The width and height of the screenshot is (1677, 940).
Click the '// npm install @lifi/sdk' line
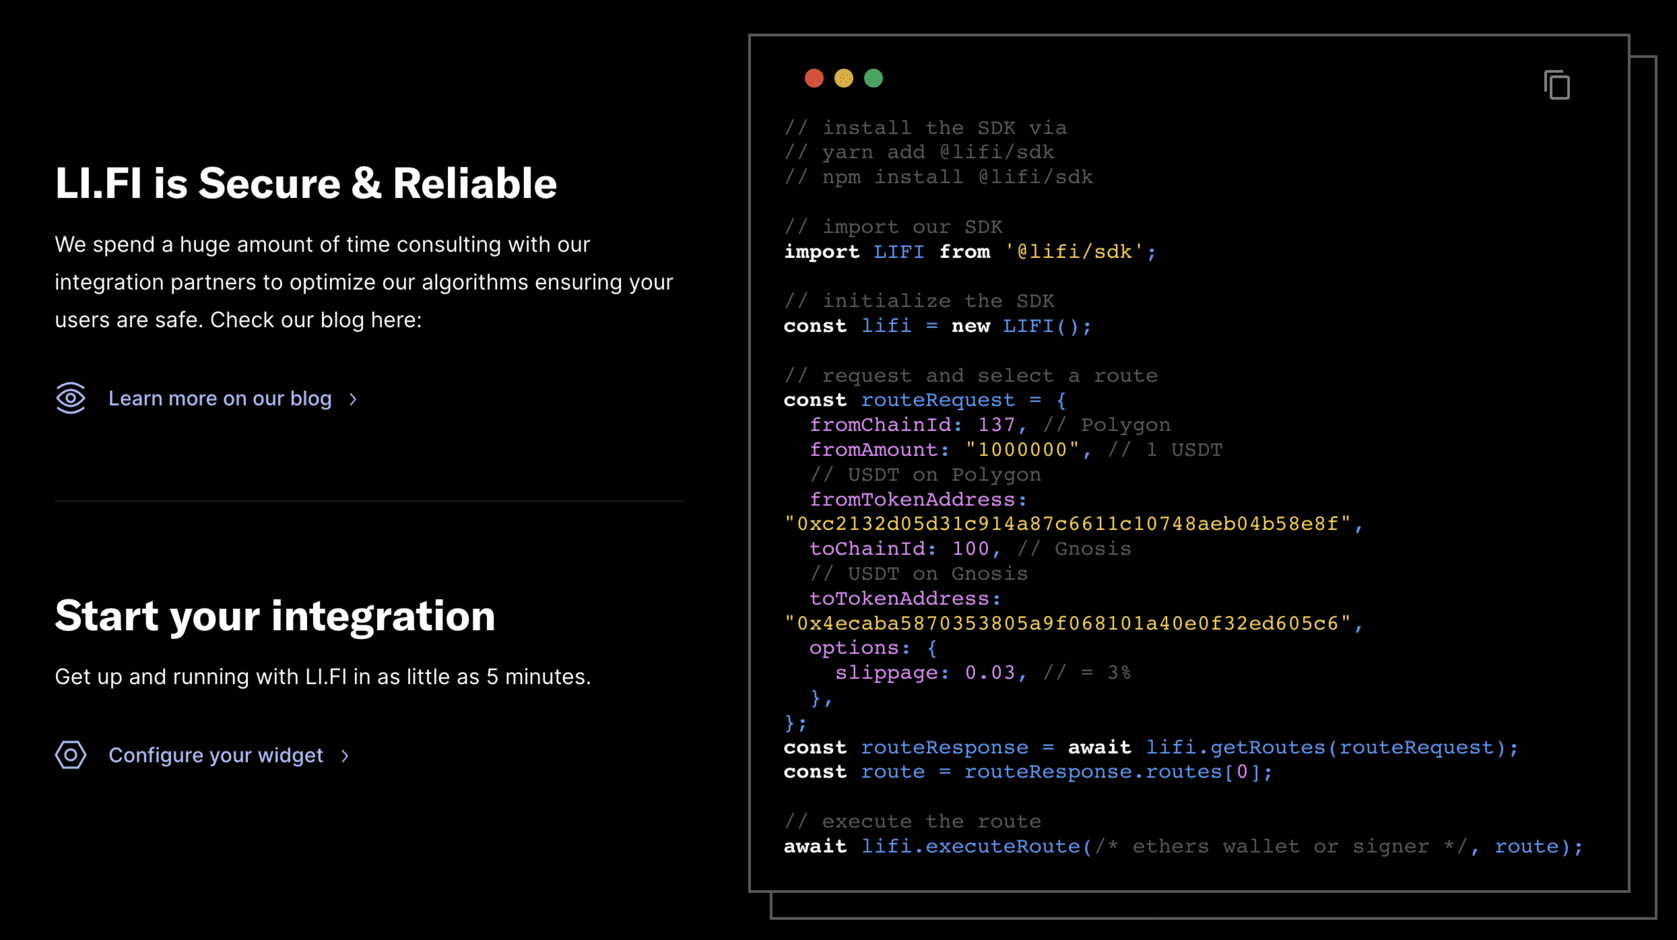(939, 177)
